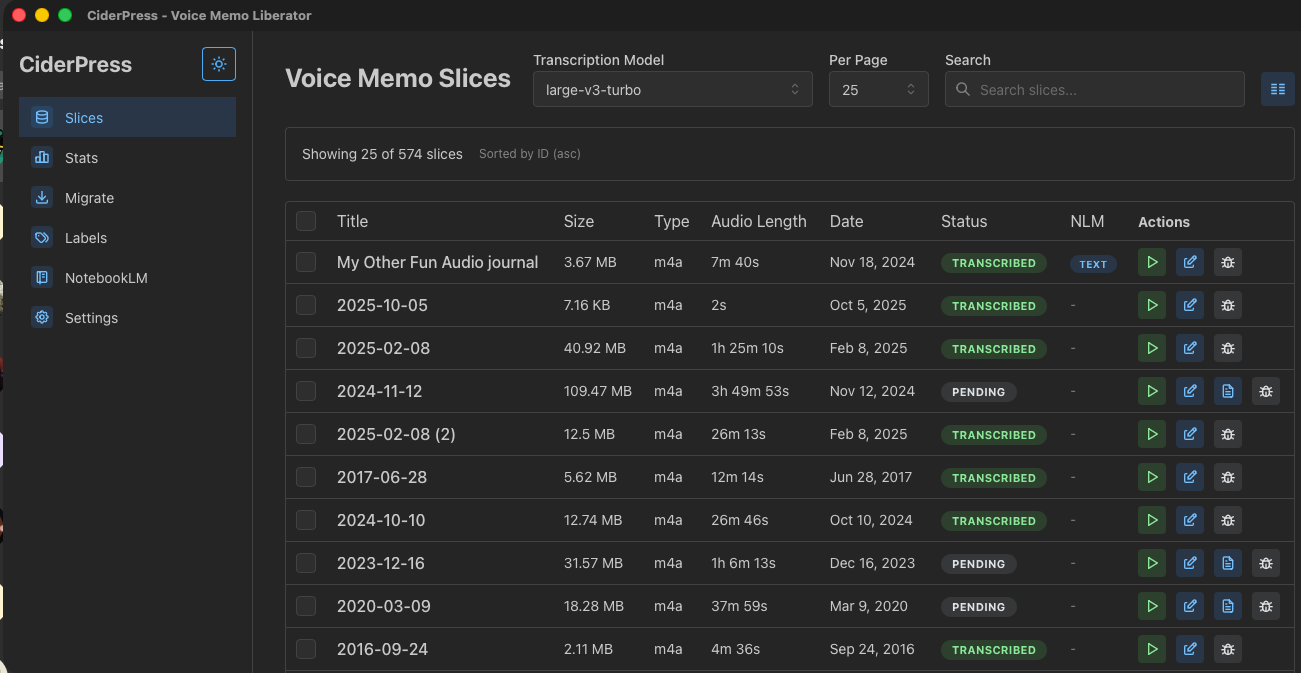Click the edit icon for 2016-09-24

(x=1190, y=650)
